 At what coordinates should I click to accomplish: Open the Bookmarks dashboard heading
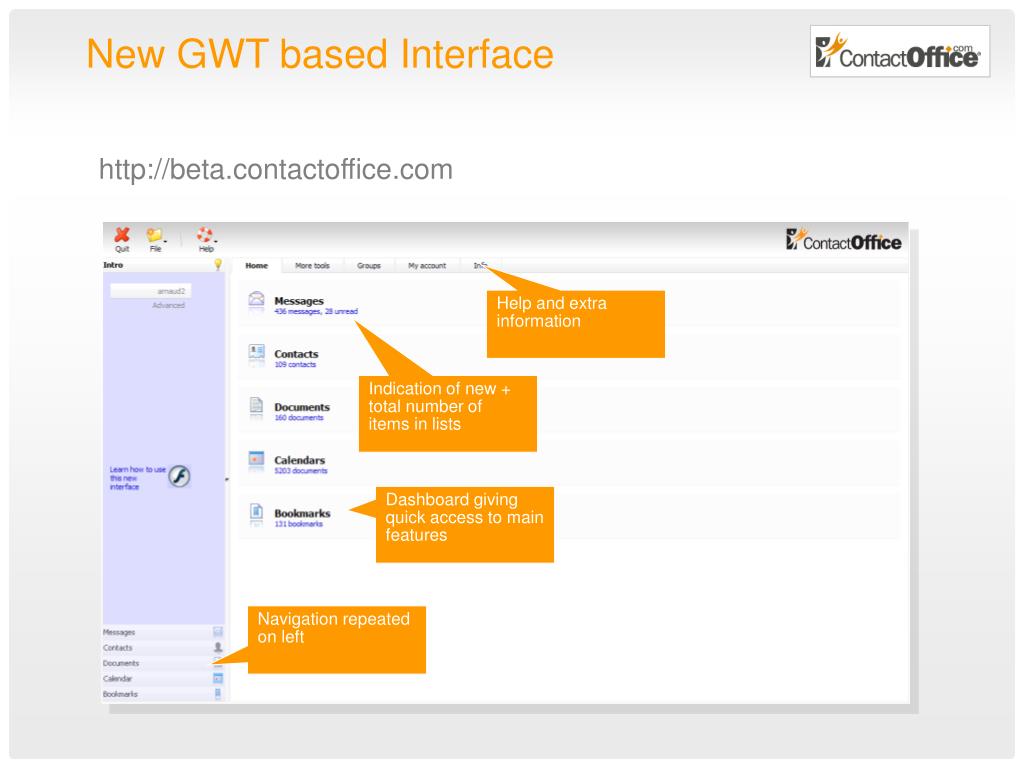[x=302, y=513]
